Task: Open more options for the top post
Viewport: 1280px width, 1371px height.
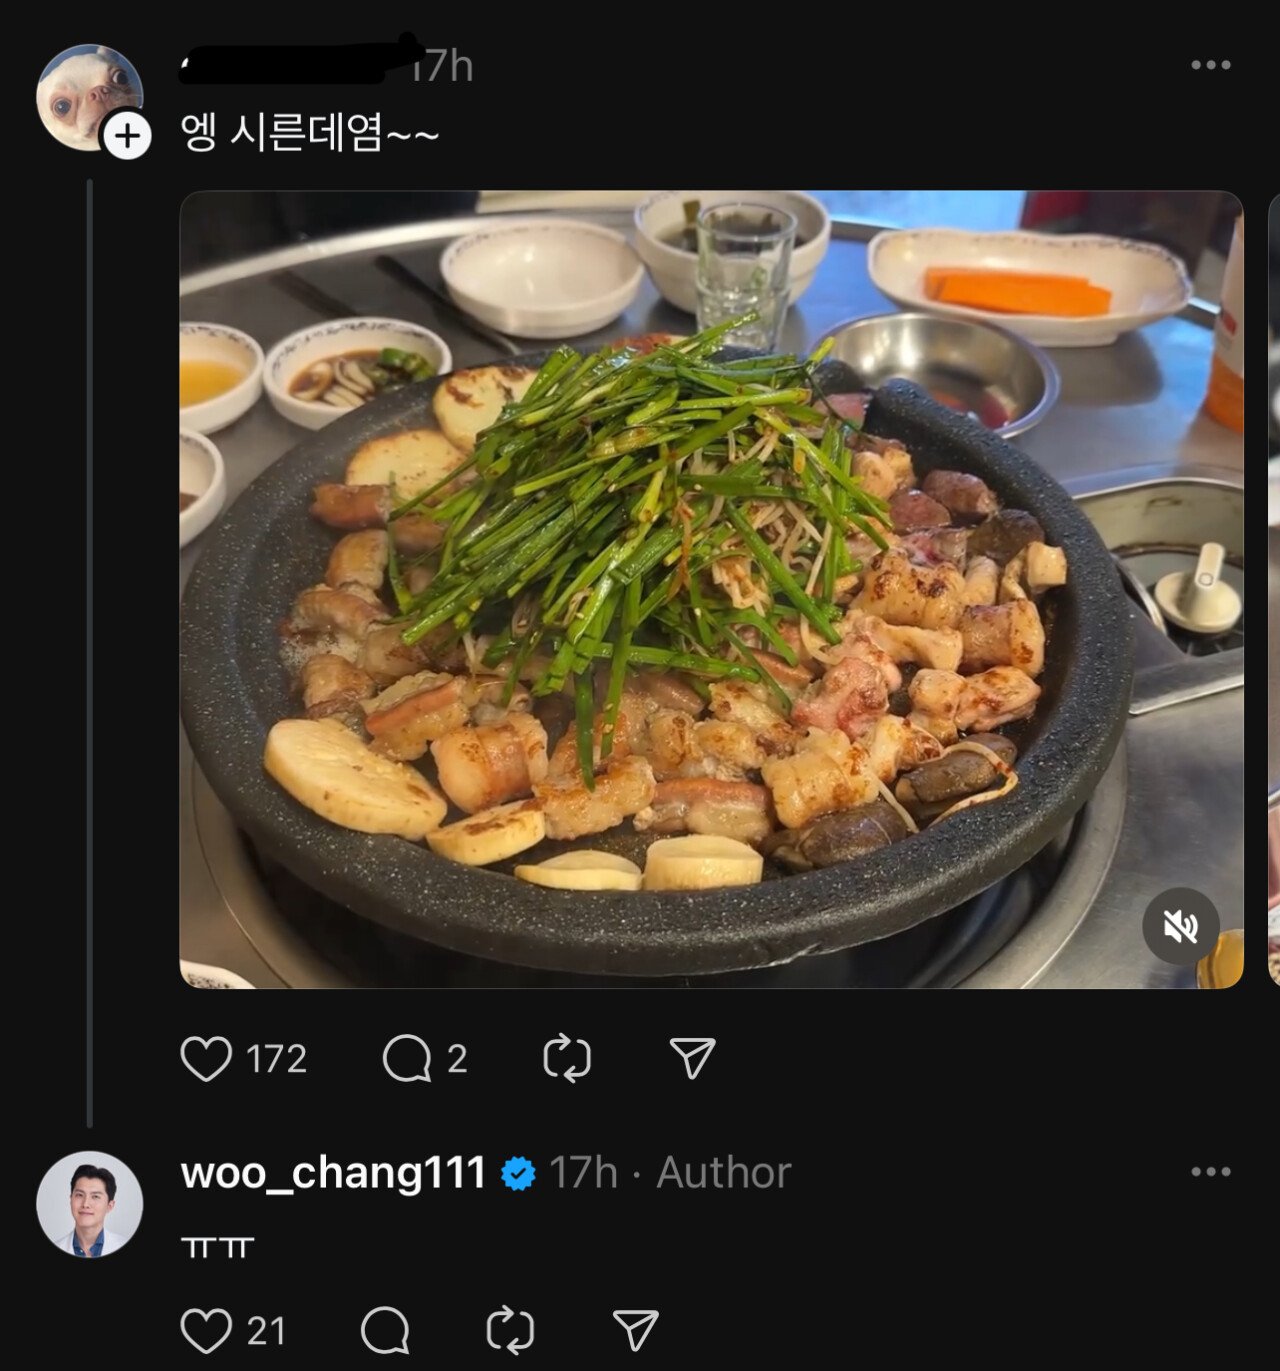Action: tap(1210, 65)
